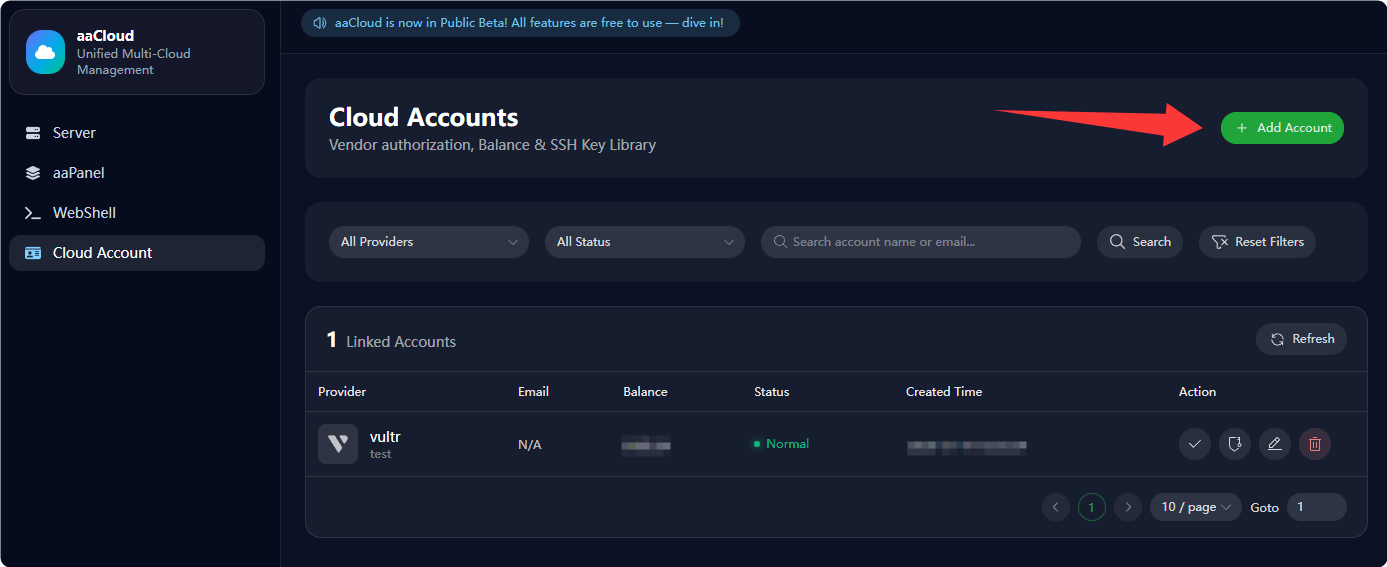Click the Email column header
The height and width of the screenshot is (567, 1387).
pyautogui.click(x=533, y=392)
